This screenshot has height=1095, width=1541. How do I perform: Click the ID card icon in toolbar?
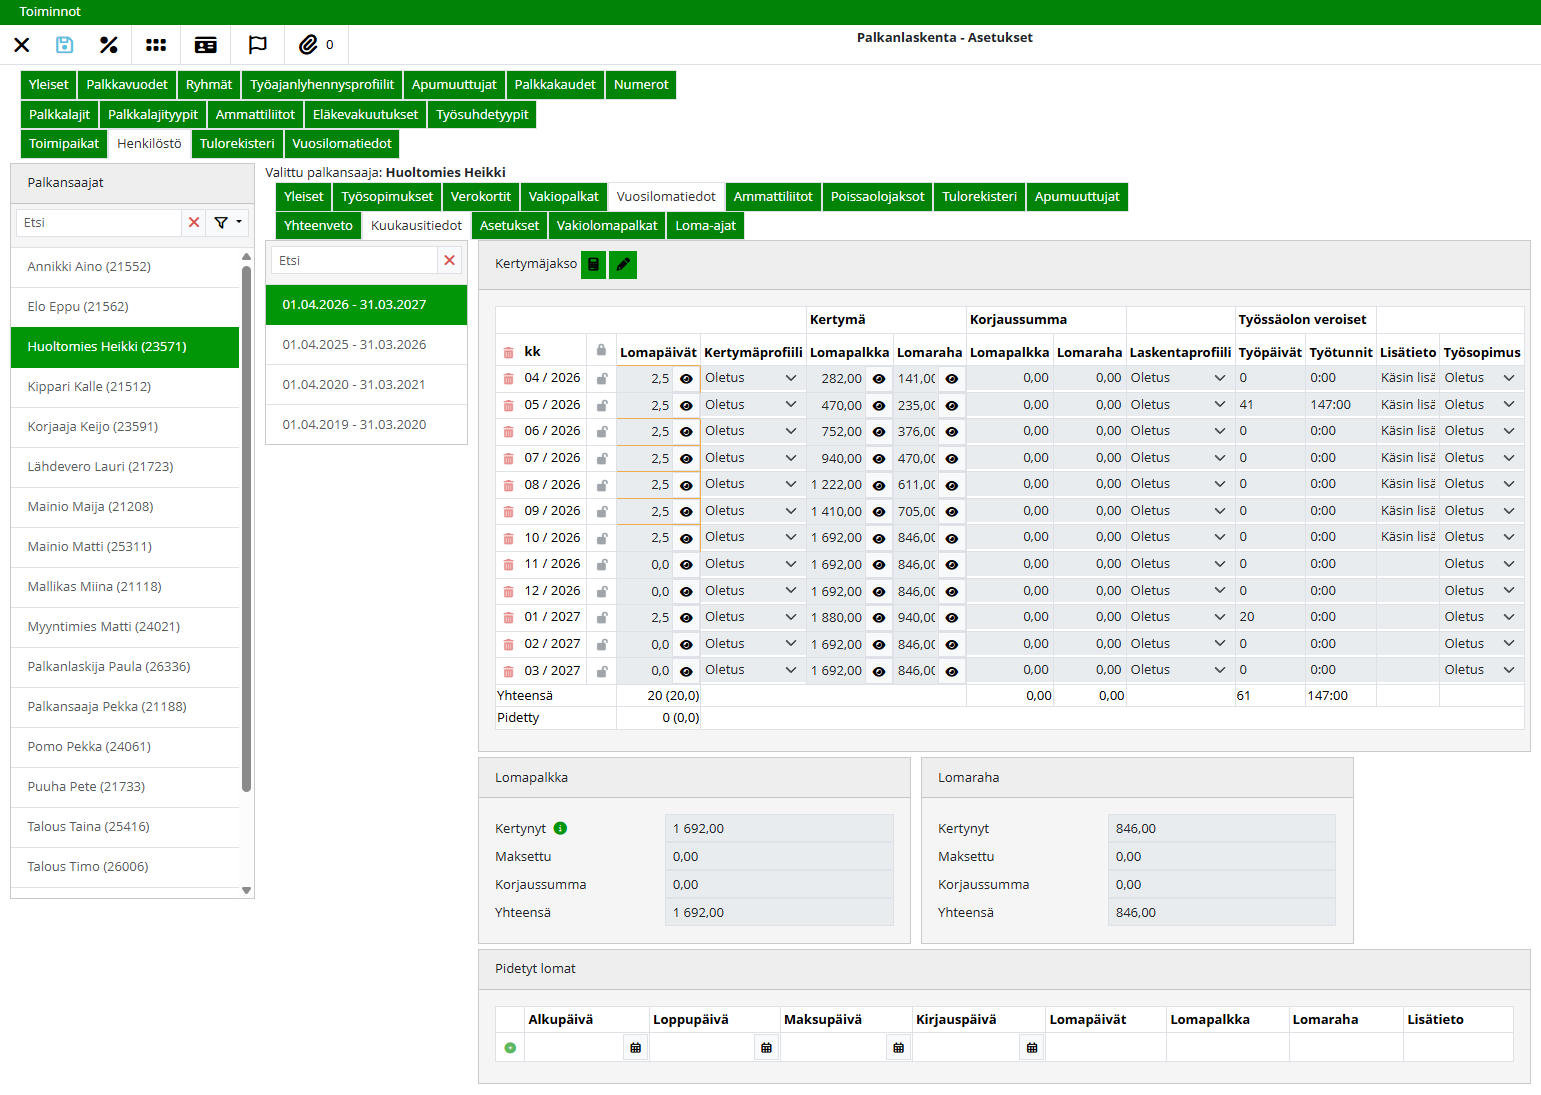tap(206, 45)
